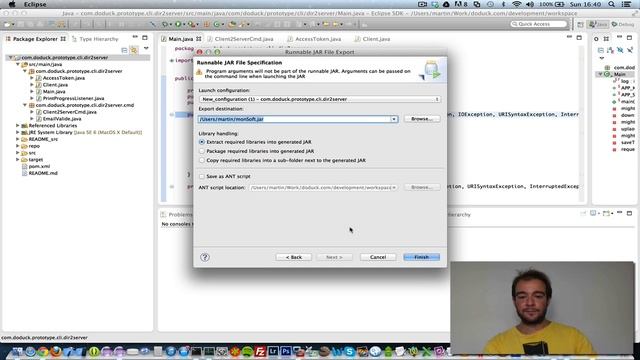The image size is (640, 360).
Task: Open Lightroom from the Dock
Action: (273, 351)
